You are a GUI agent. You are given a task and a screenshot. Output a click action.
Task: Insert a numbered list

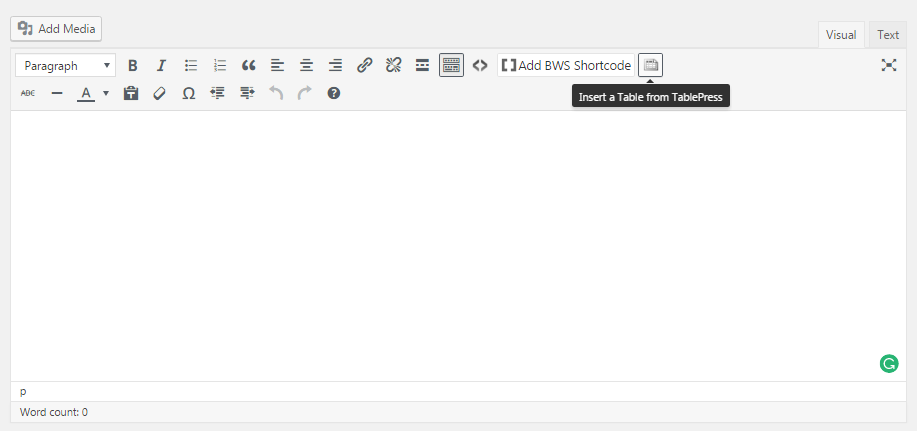point(220,65)
